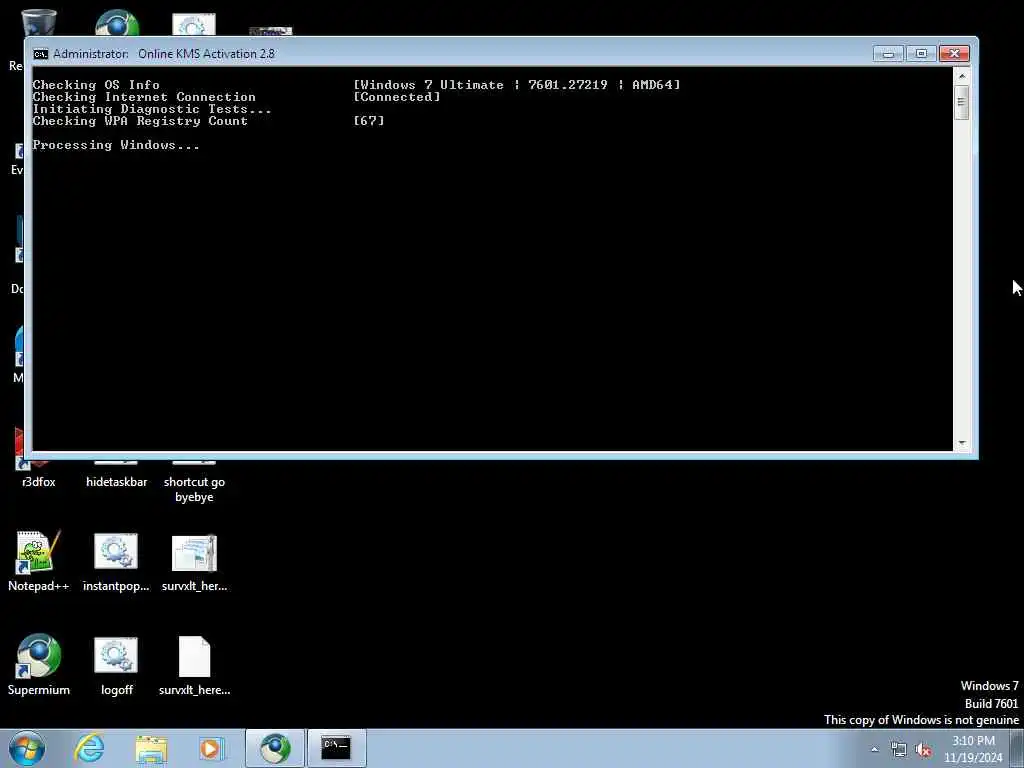Click the console scrollbar up arrow
This screenshot has height=768, width=1024.
(x=961, y=76)
